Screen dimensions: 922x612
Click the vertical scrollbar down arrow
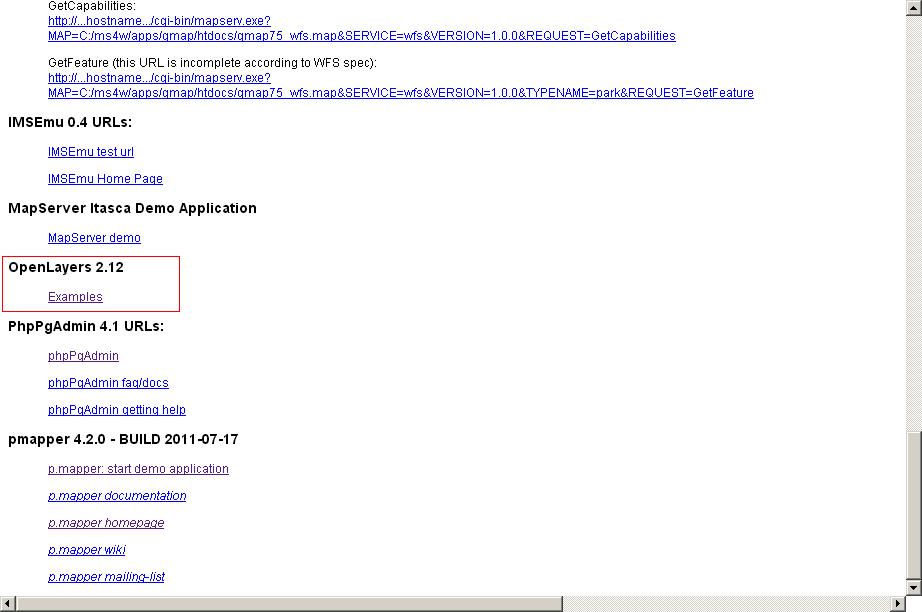click(x=914, y=586)
